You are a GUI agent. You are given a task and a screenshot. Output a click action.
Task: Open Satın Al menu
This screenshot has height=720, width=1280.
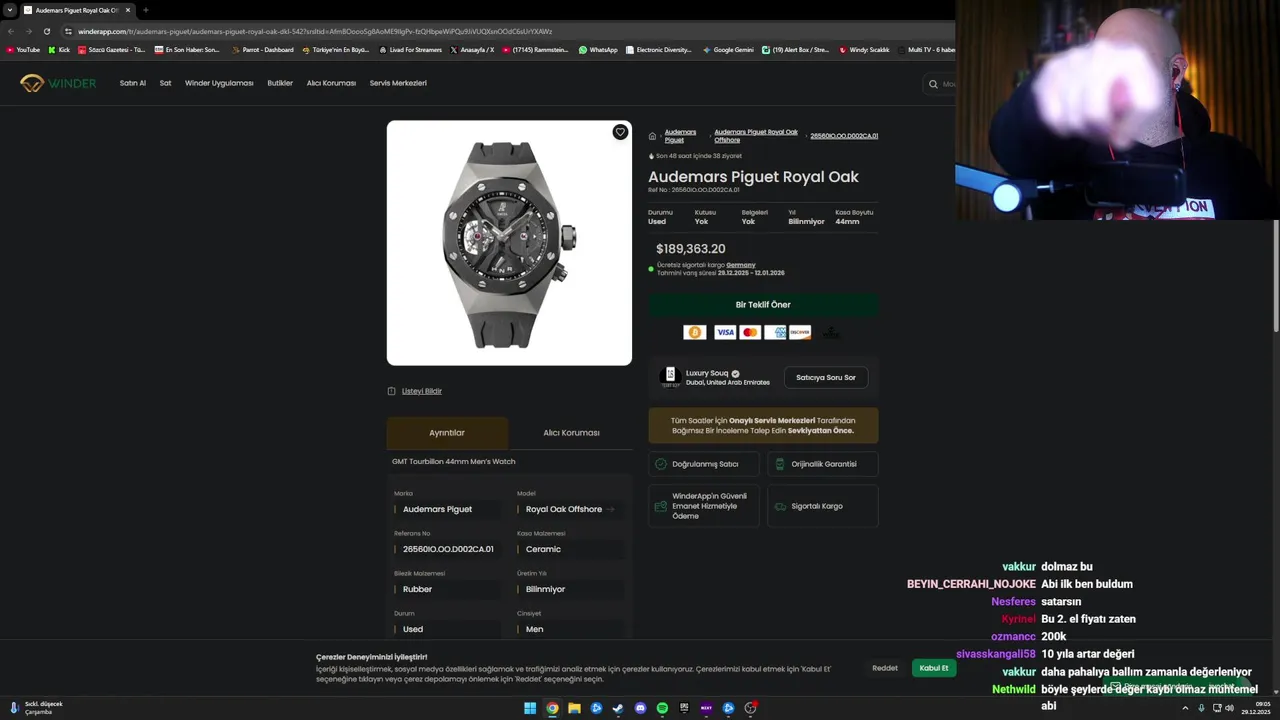click(133, 83)
